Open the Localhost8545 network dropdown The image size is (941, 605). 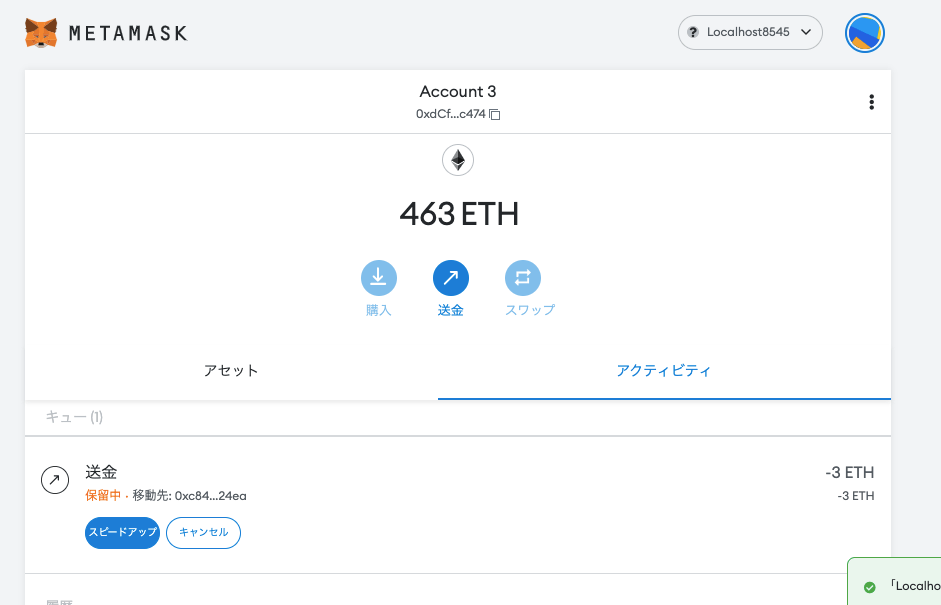click(750, 32)
